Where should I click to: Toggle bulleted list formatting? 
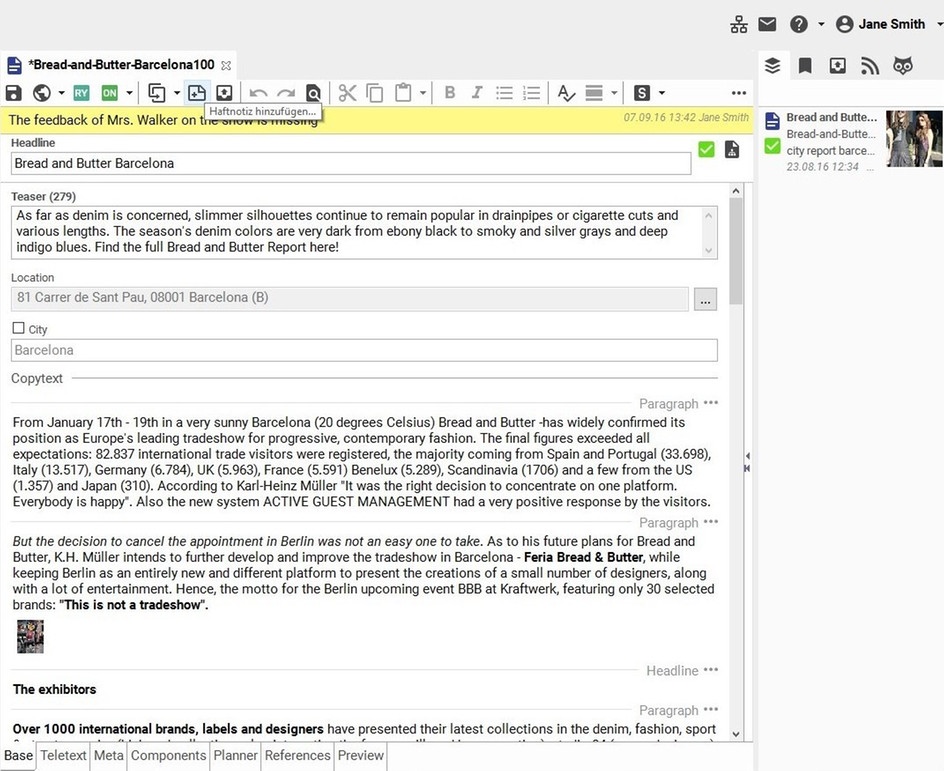pyautogui.click(x=505, y=93)
